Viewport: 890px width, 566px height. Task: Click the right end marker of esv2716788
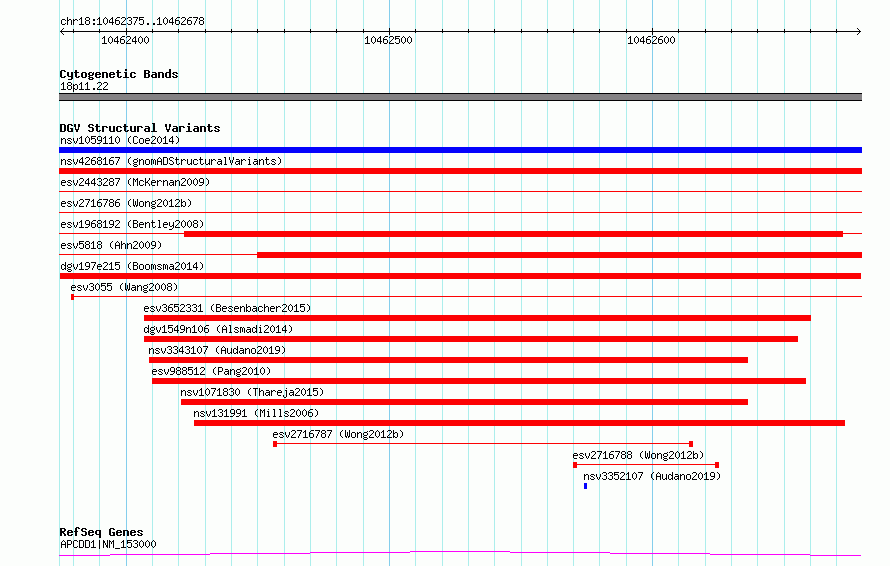coord(717,466)
